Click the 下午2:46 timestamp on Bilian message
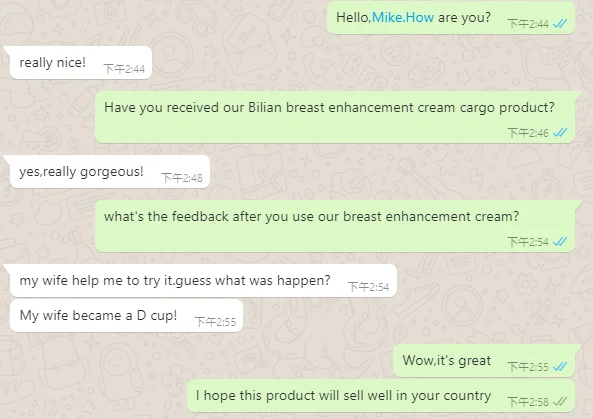Image resolution: width=593 pixels, height=419 pixels. coord(528,133)
